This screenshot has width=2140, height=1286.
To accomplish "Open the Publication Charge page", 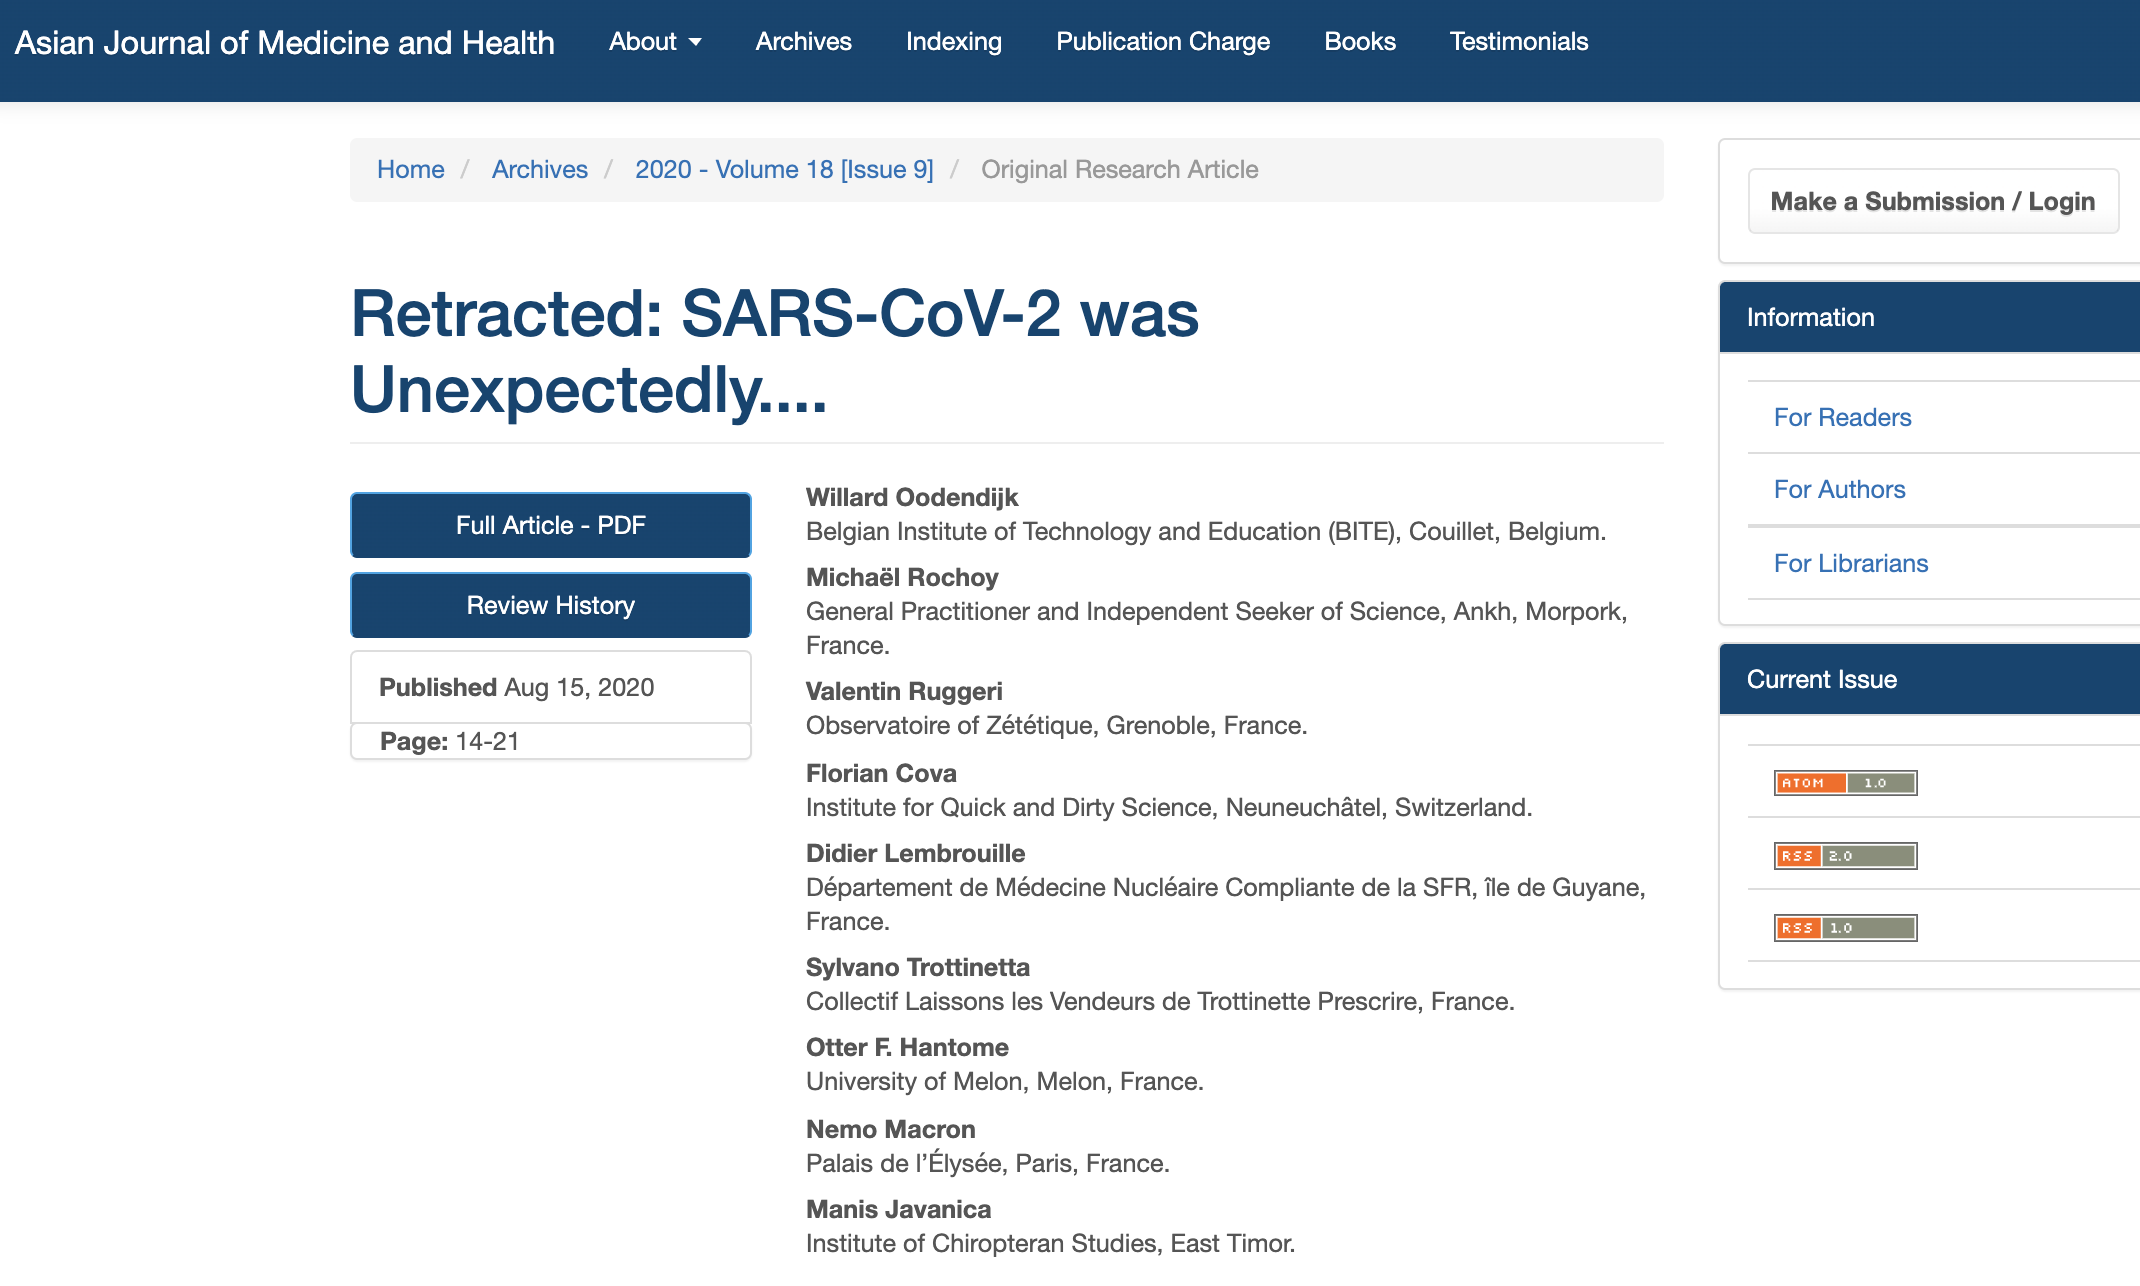I will (x=1163, y=42).
